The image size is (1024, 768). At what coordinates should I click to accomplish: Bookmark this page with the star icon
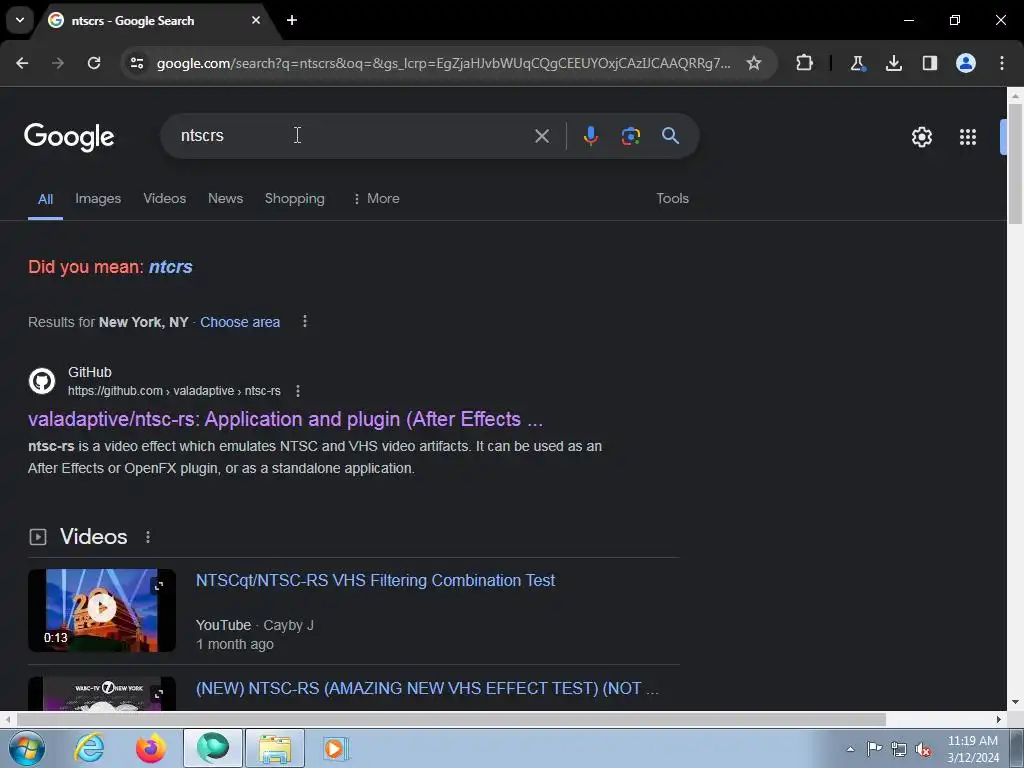754,63
